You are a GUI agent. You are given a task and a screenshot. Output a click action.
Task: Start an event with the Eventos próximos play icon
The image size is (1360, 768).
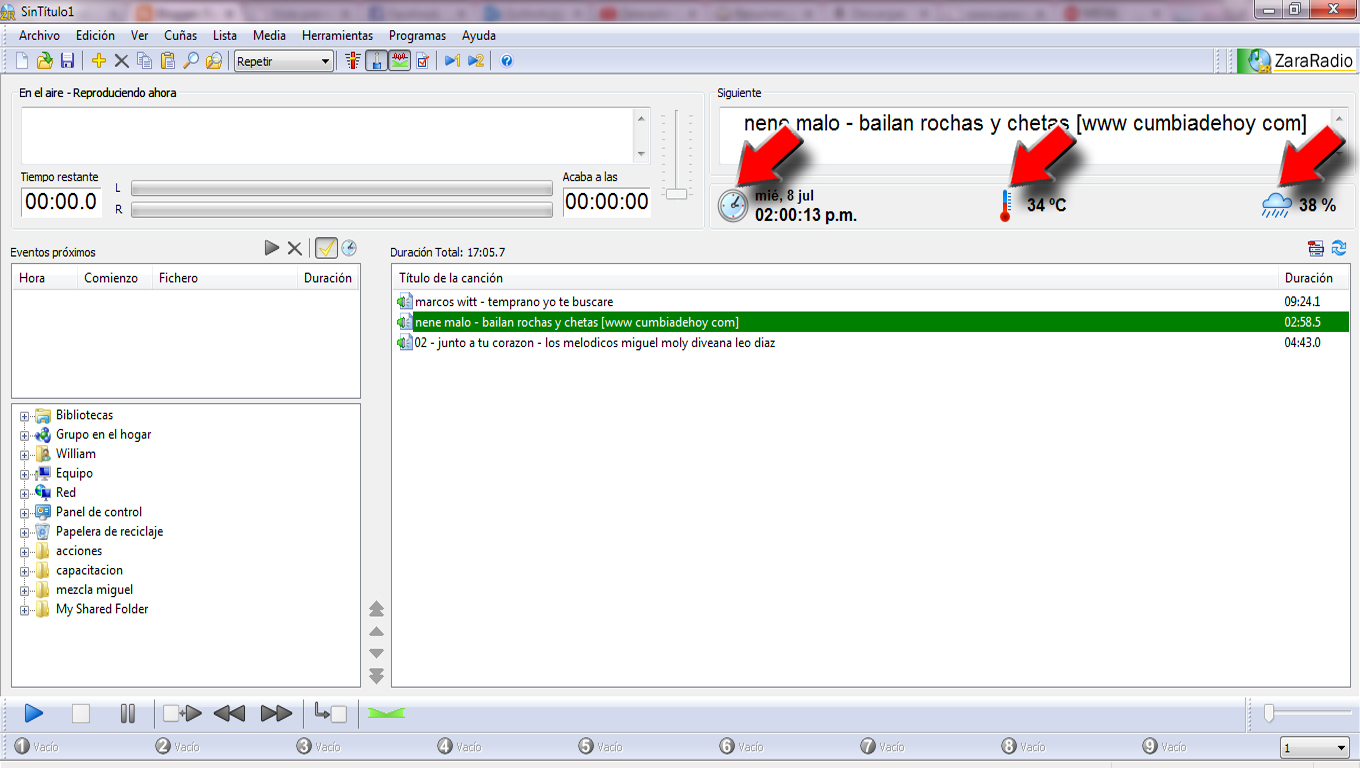(x=271, y=248)
